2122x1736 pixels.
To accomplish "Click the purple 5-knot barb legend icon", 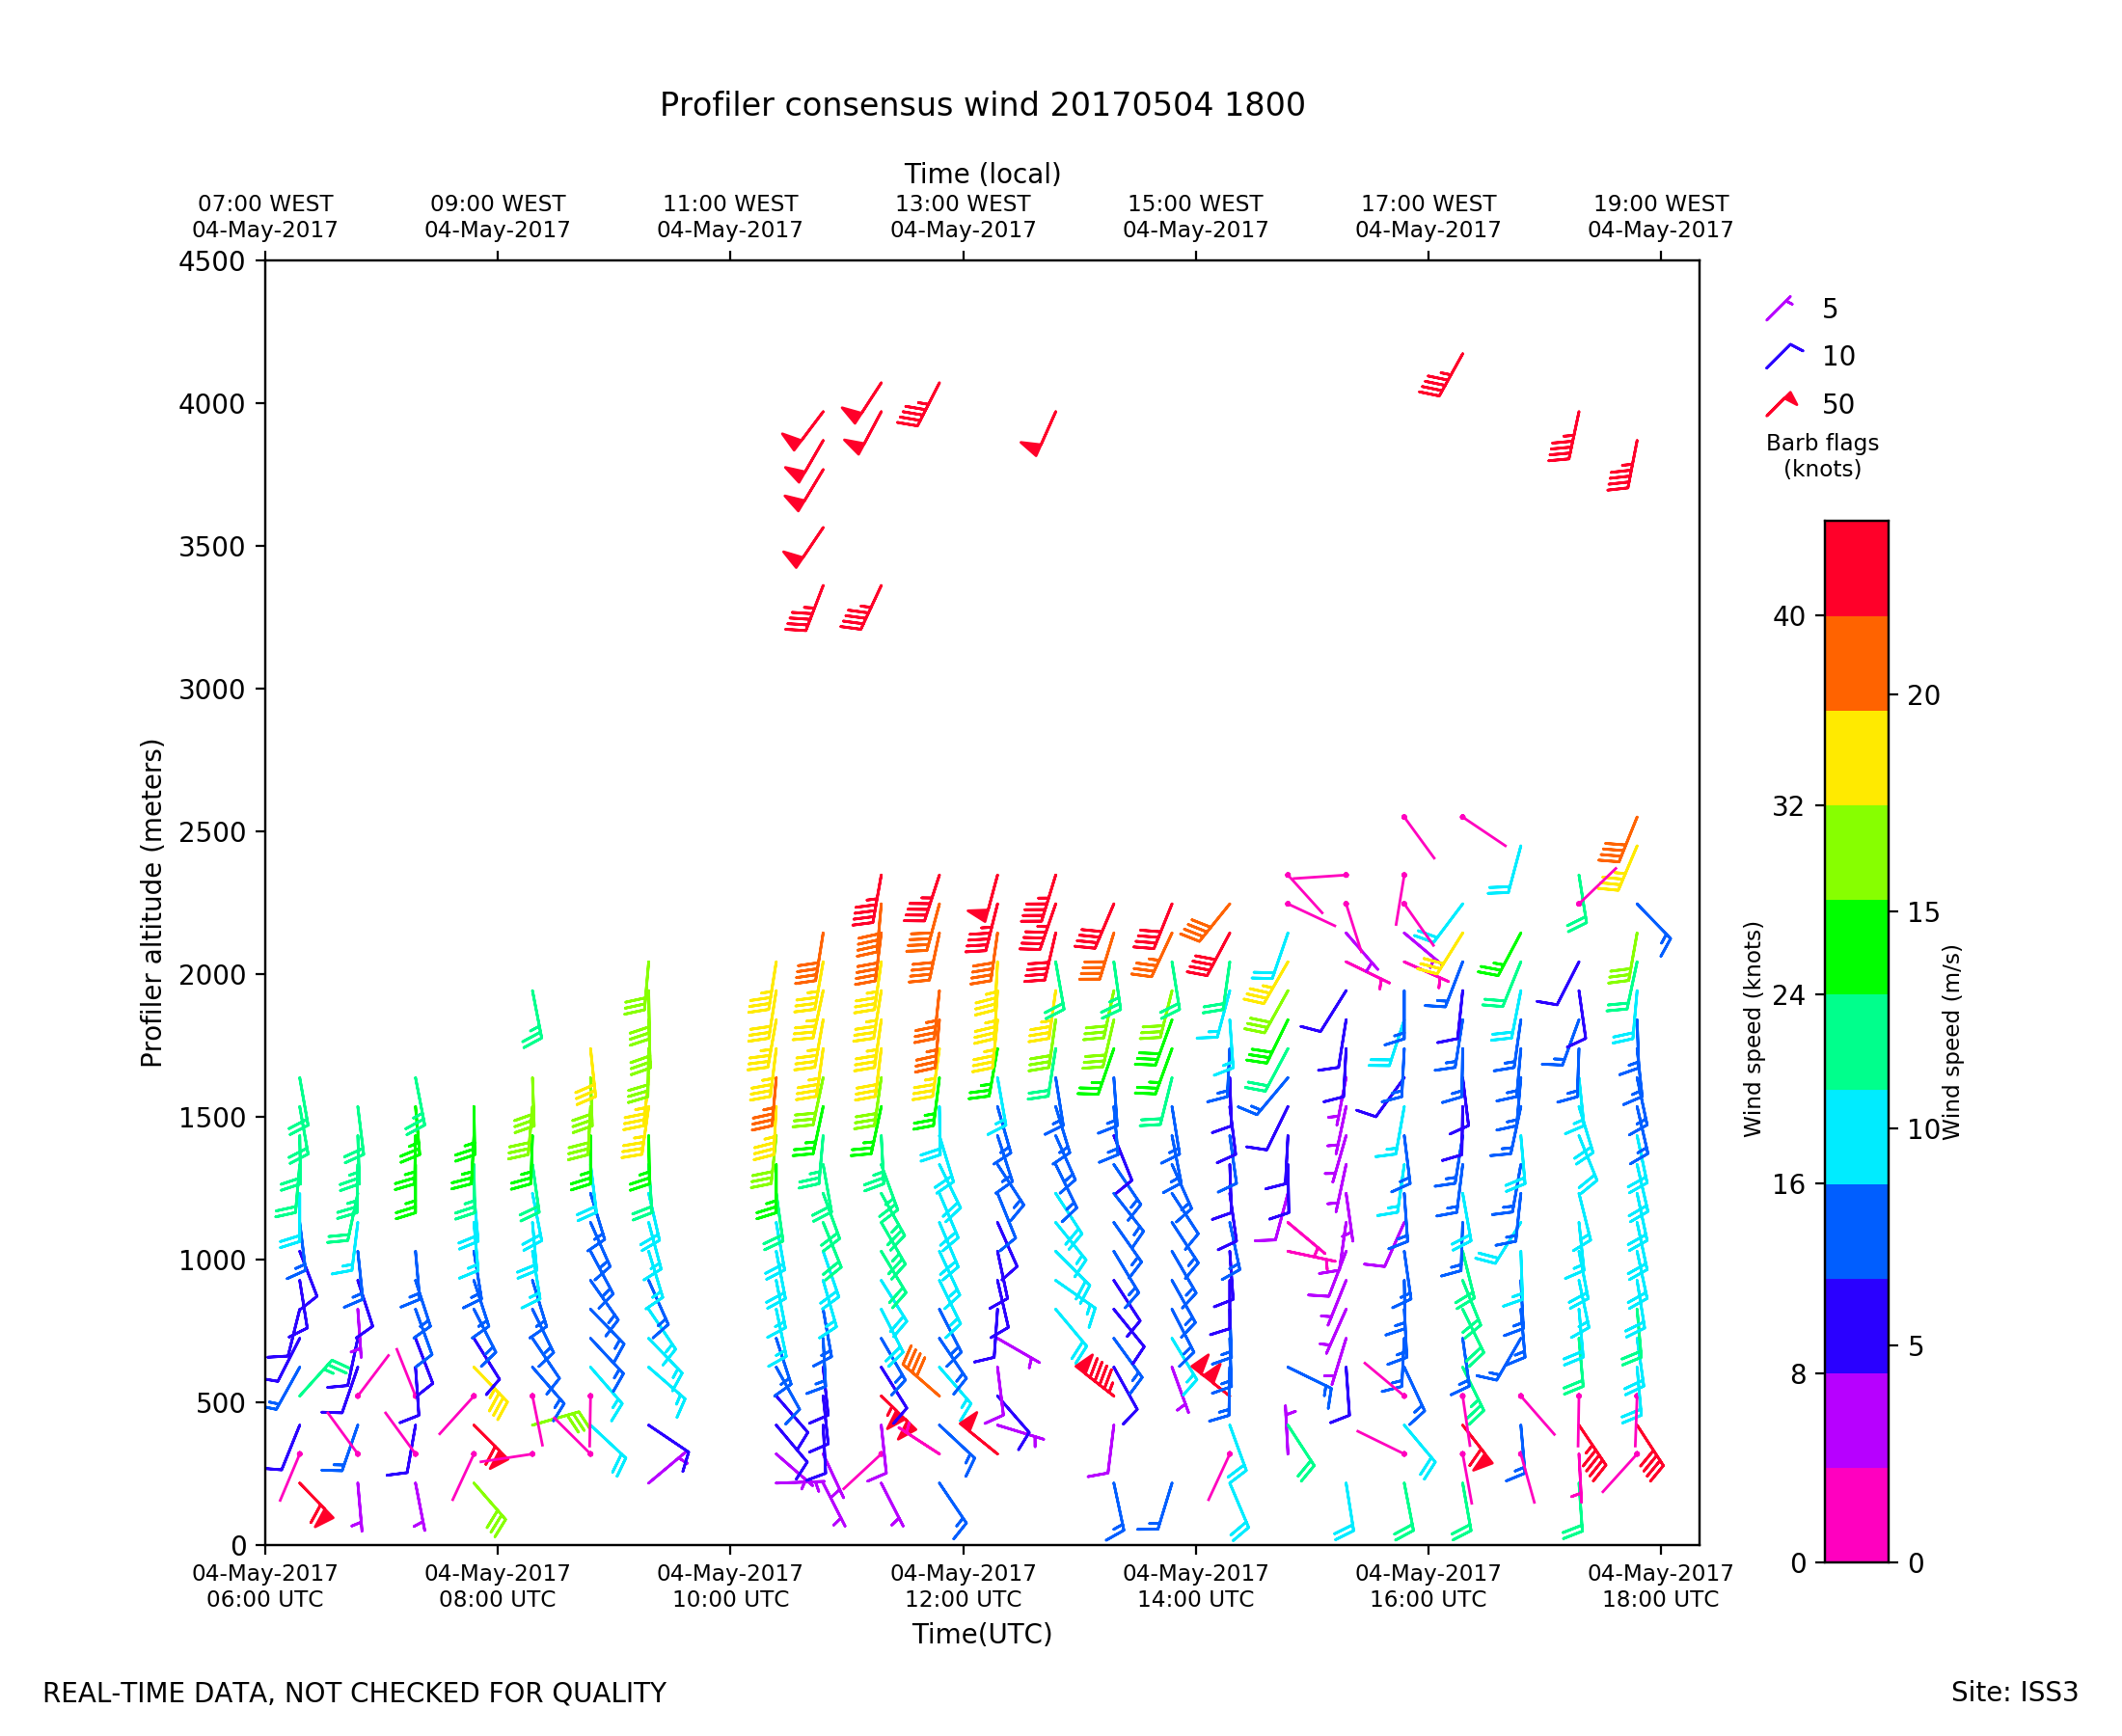I will [1779, 309].
